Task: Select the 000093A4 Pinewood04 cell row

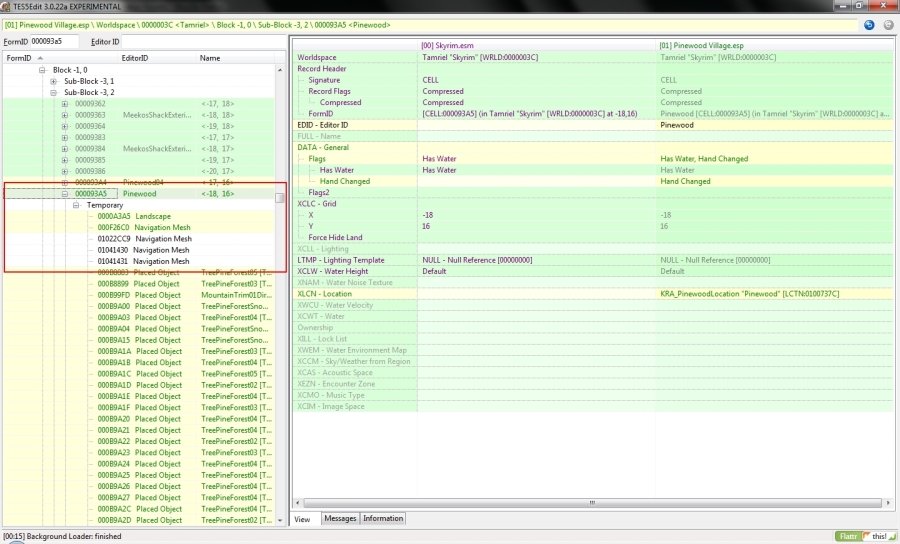Action: [x=138, y=182]
